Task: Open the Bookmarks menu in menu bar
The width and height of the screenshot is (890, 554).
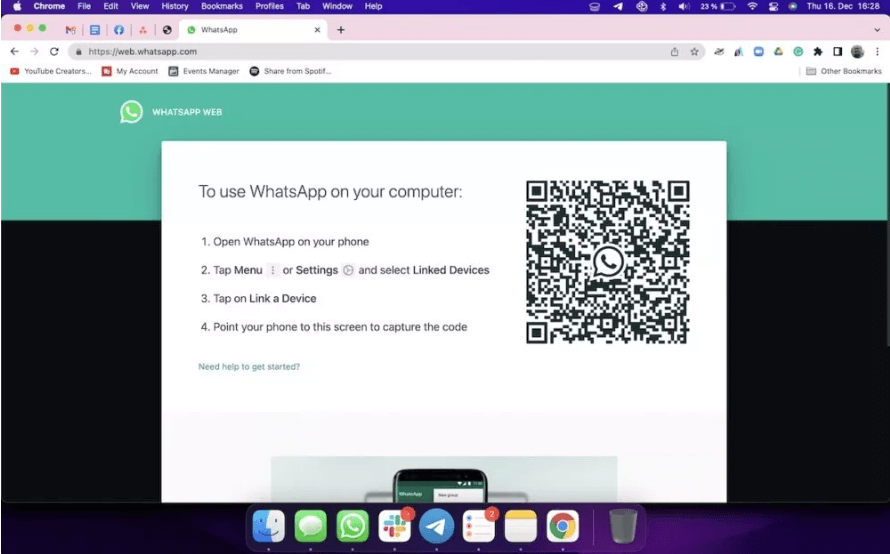Action: tap(221, 6)
